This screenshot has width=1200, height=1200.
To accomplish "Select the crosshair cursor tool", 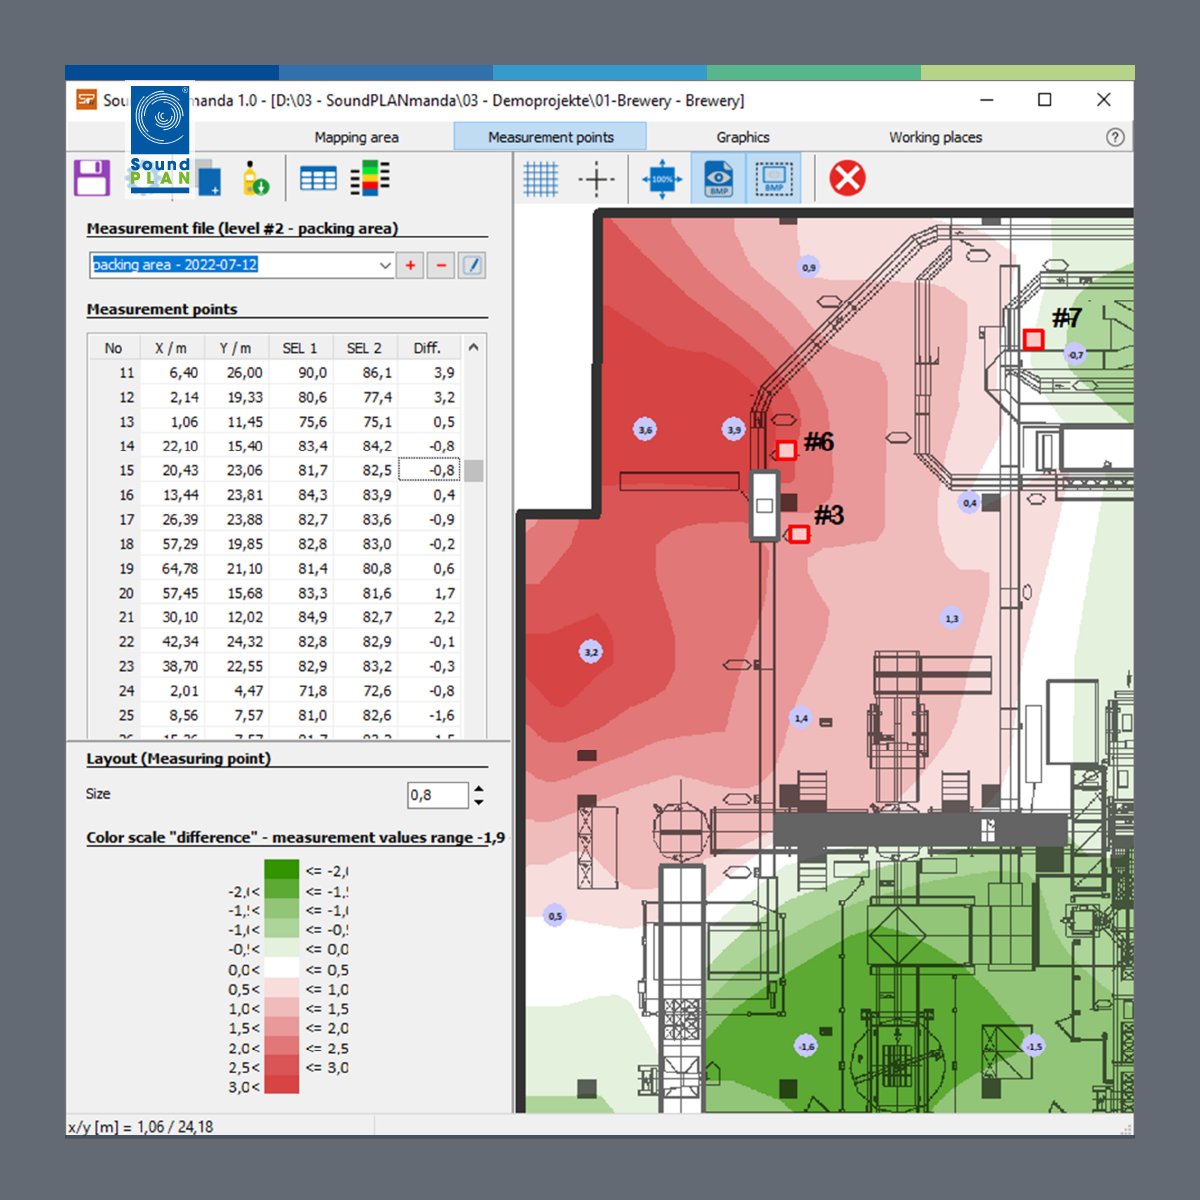I will tap(597, 179).
